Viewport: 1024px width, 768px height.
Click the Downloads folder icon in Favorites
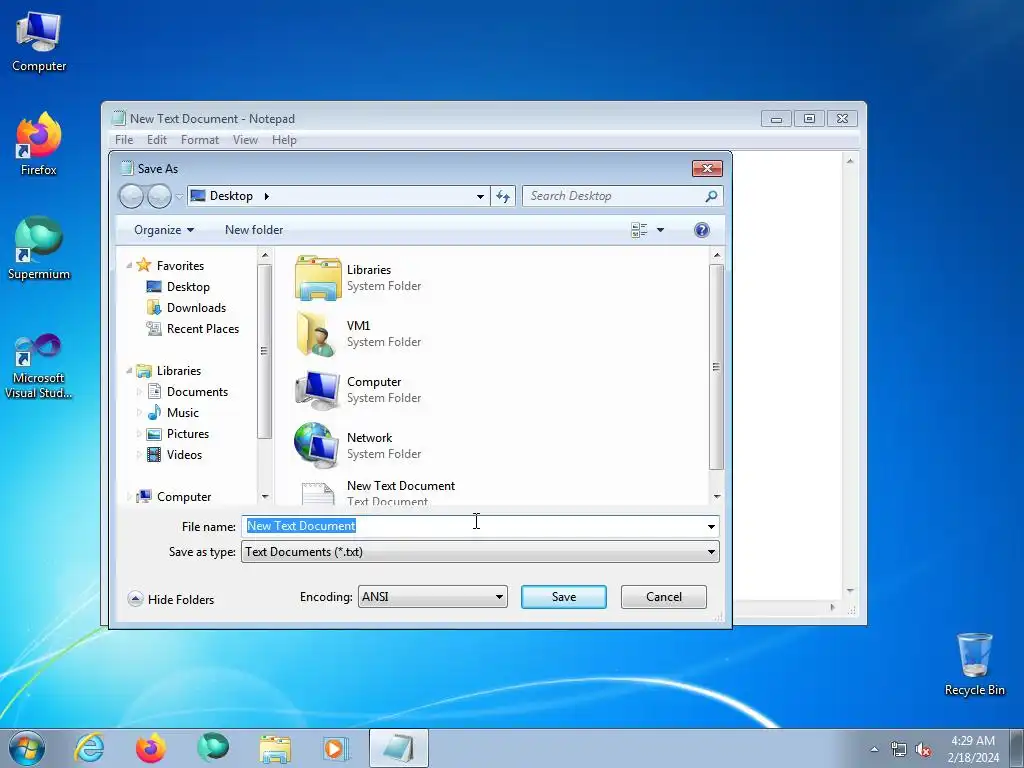pos(154,308)
